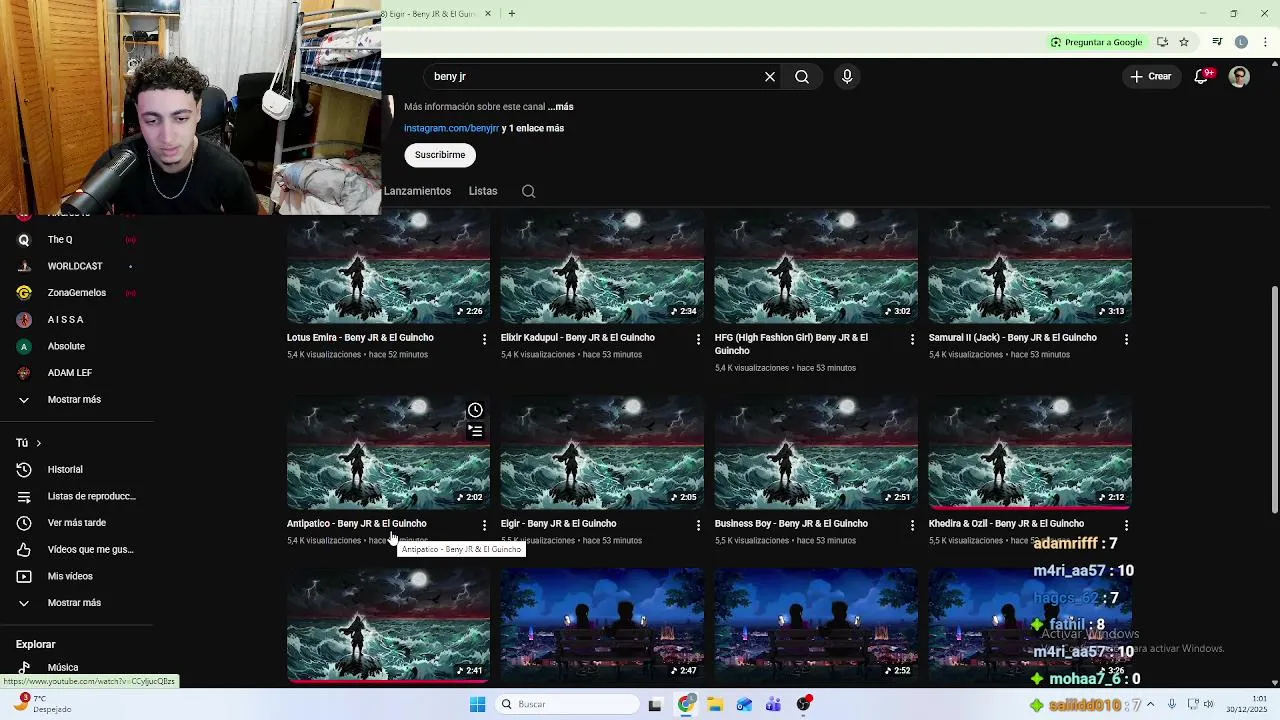
Task: Open a new browser tab
Action: tap(511, 14)
